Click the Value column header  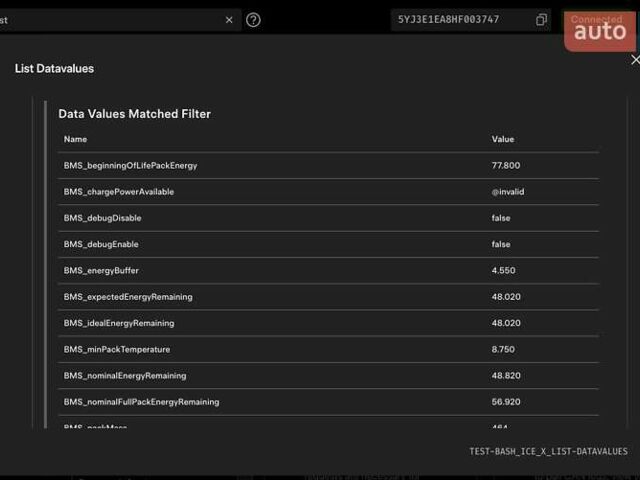point(503,139)
